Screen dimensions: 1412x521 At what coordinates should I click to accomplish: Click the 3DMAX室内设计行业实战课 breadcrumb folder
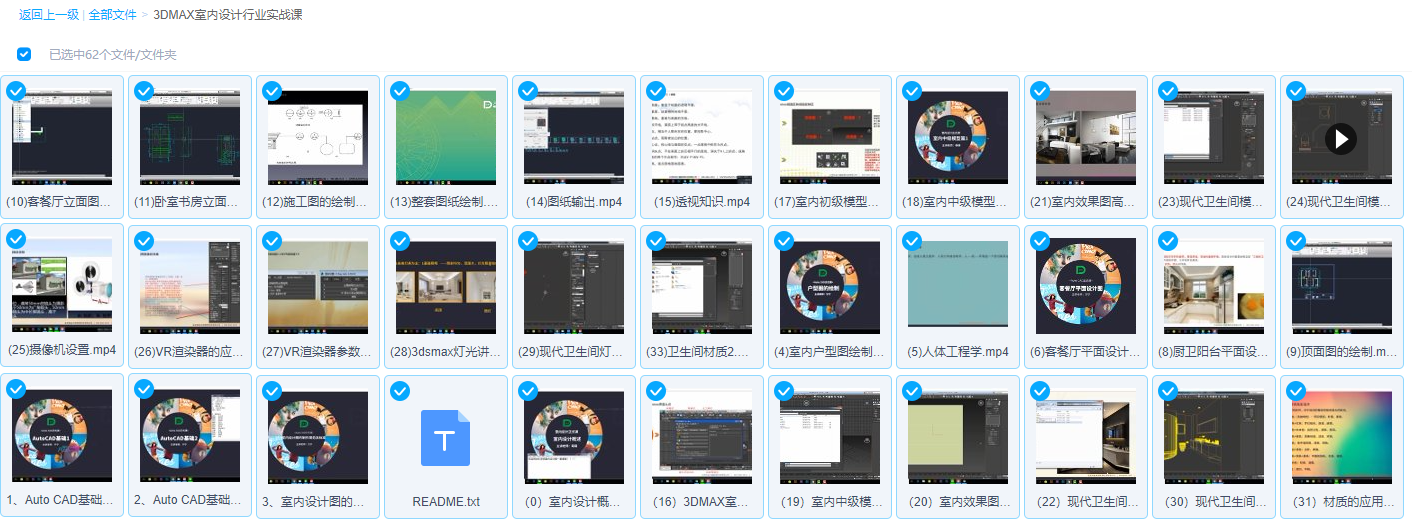pyautogui.click(x=228, y=15)
